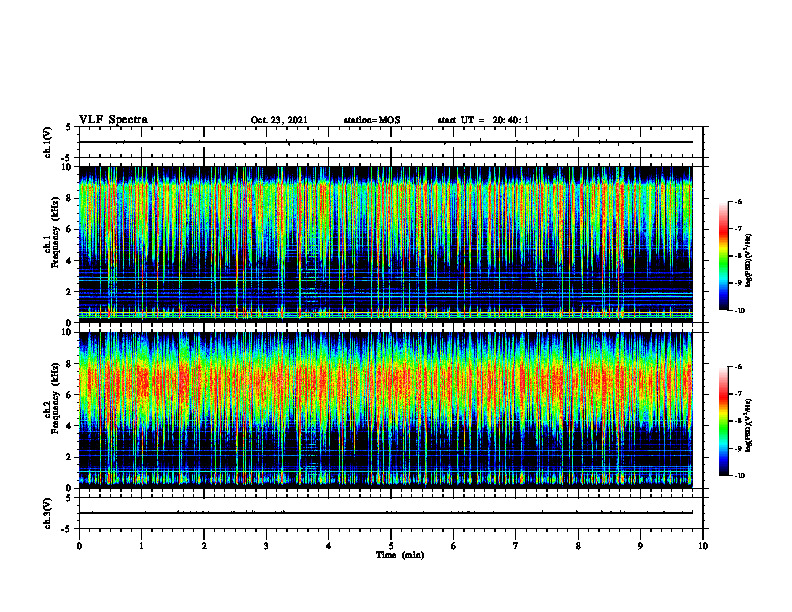Click the time axis tick label "2"
The image size is (792, 612).
pyautogui.click(x=204, y=546)
